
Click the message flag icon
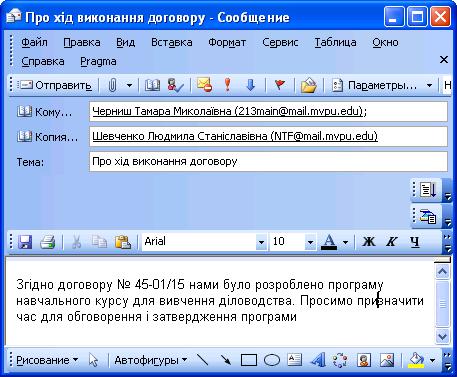[280, 85]
